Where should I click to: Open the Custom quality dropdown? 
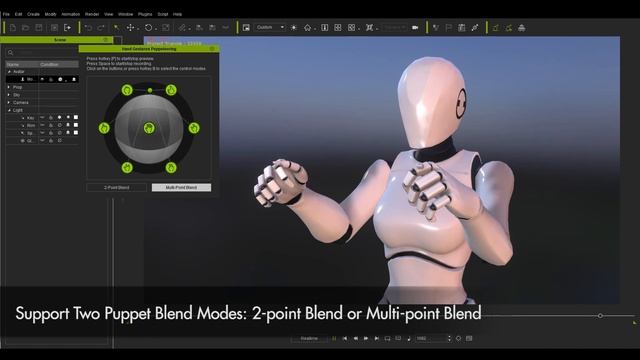[x=269, y=27]
